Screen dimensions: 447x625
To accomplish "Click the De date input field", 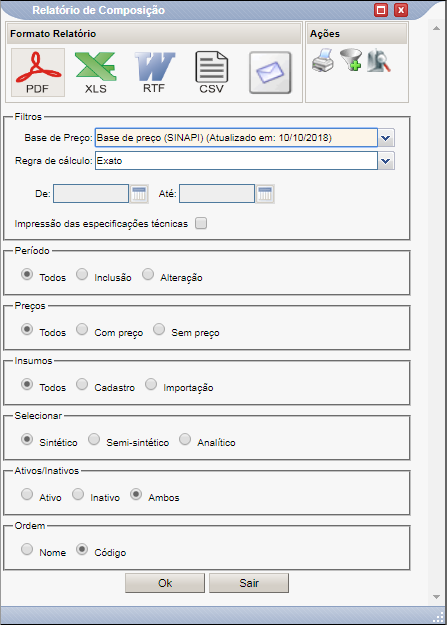I will coord(91,194).
